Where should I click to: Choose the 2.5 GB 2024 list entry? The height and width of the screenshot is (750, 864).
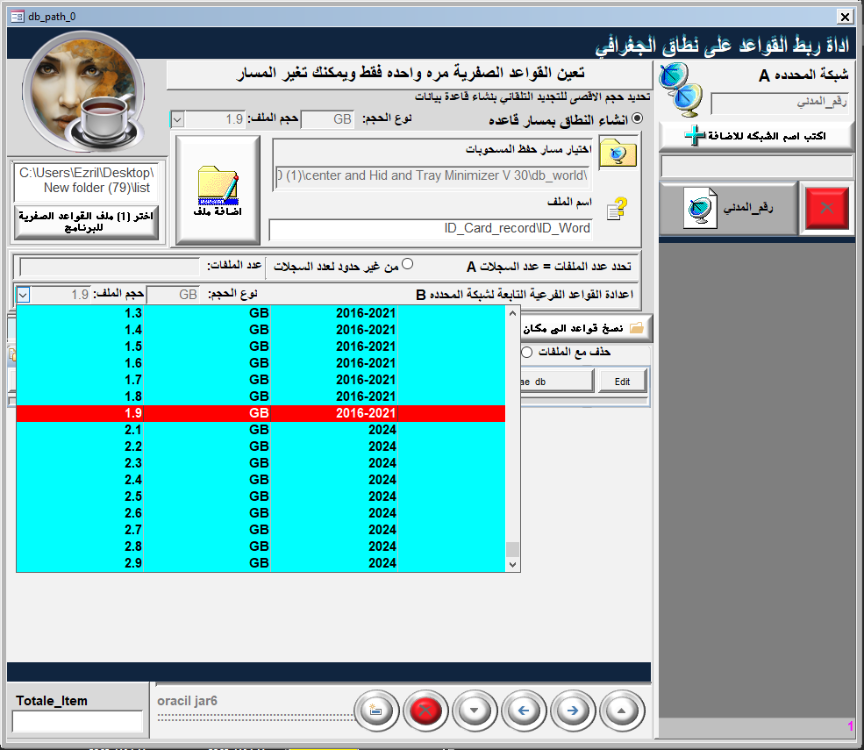260,496
